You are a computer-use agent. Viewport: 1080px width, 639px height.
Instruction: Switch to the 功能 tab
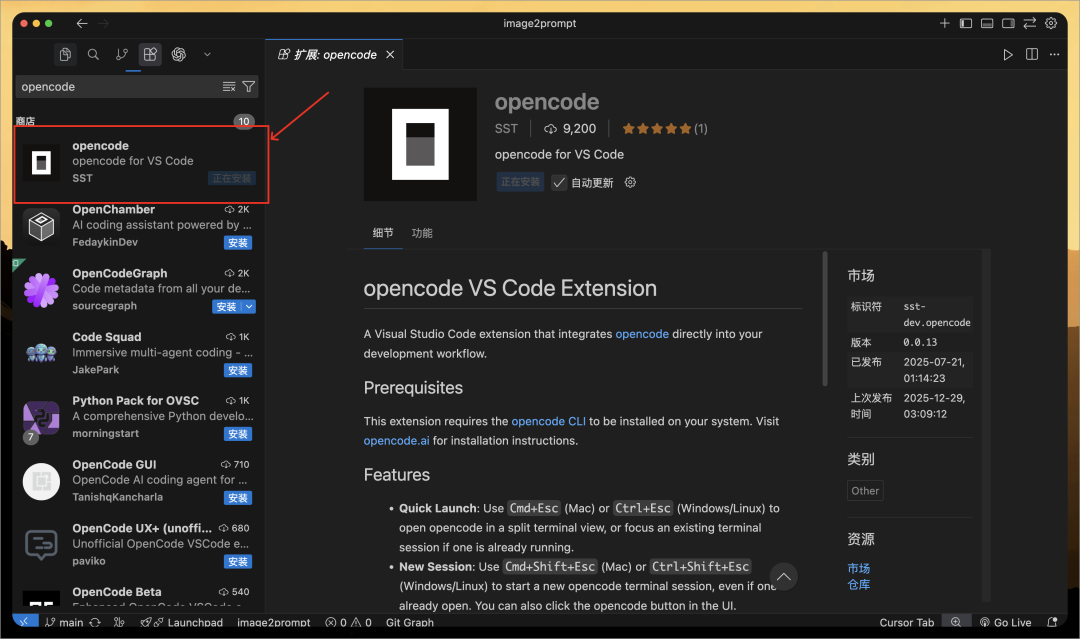[x=422, y=233]
